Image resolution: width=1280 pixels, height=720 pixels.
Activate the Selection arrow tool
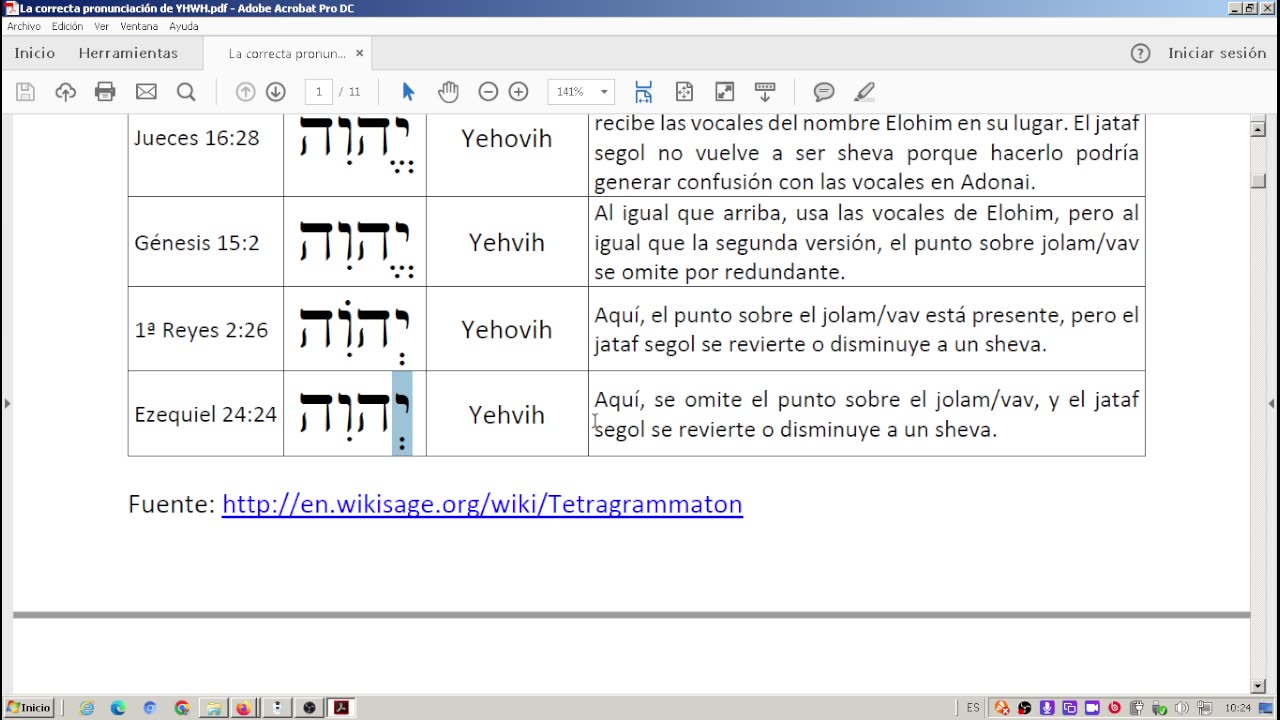pos(408,92)
